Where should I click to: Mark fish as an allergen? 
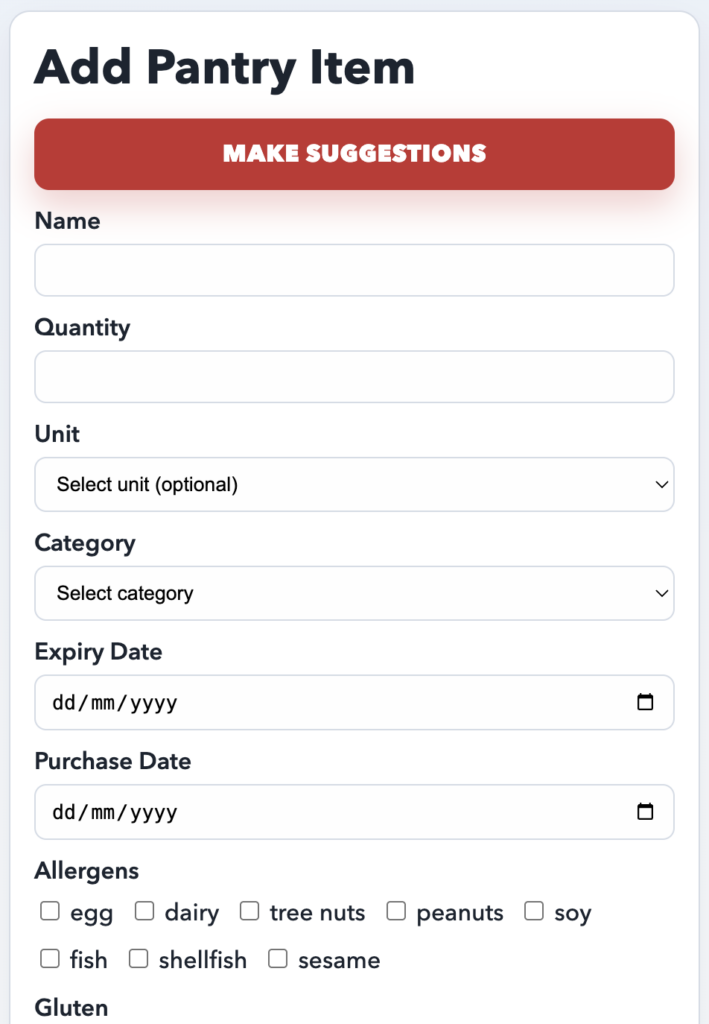click(49, 958)
